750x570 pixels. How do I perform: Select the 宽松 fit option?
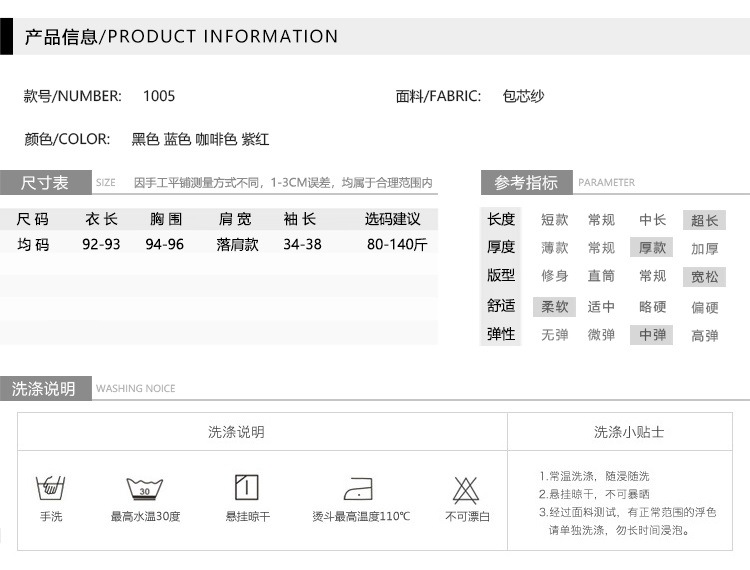[704, 277]
